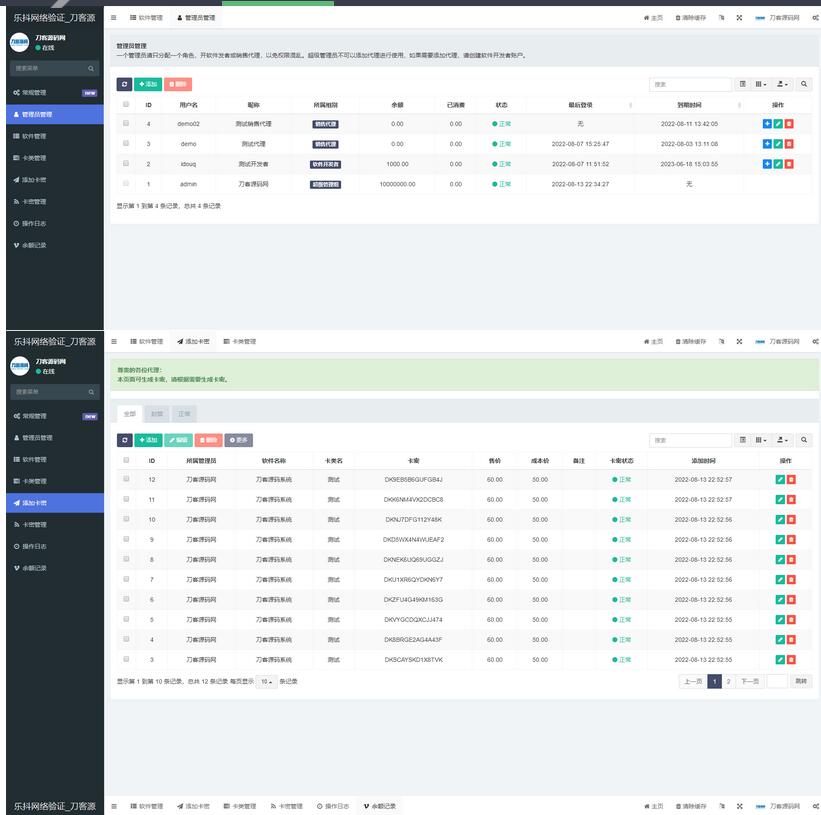Go to next page with 下一页
Image resolution: width=821 pixels, height=815 pixels.
[750, 681]
